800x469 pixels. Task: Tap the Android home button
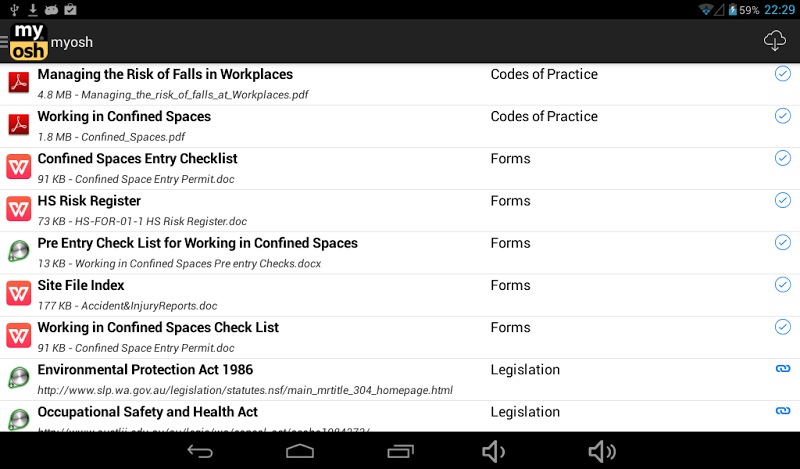point(300,451)
